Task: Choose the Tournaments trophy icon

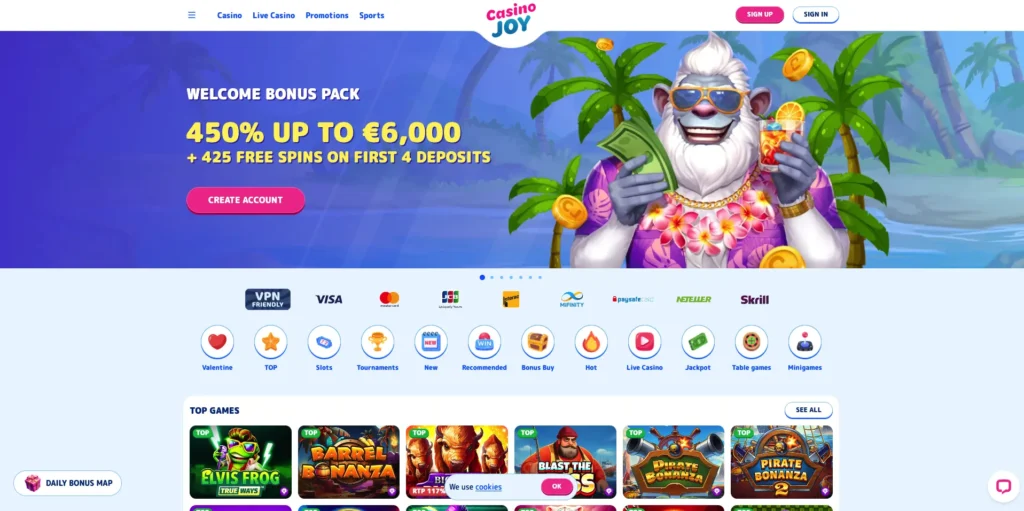Action: [x=377, y=342]
